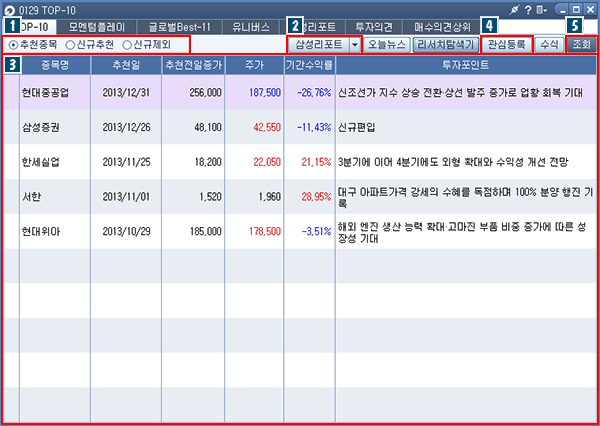The height and width of the screenshot is (426, 600).
Task: Open the 글로벌Best-11 tab
Action: tap(180, 26)
